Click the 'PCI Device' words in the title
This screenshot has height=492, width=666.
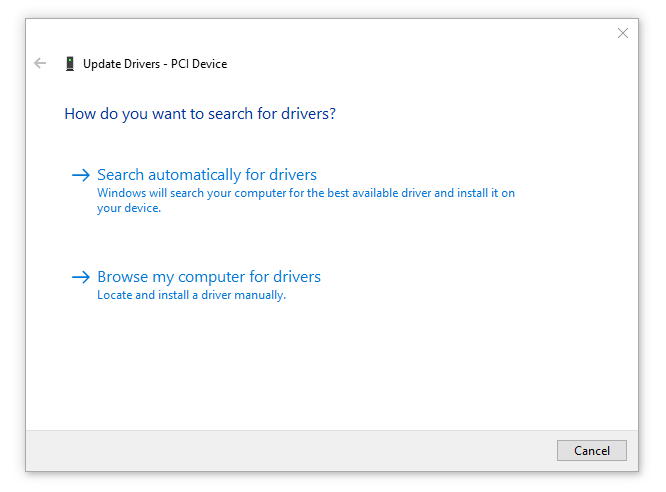[199, 64]
